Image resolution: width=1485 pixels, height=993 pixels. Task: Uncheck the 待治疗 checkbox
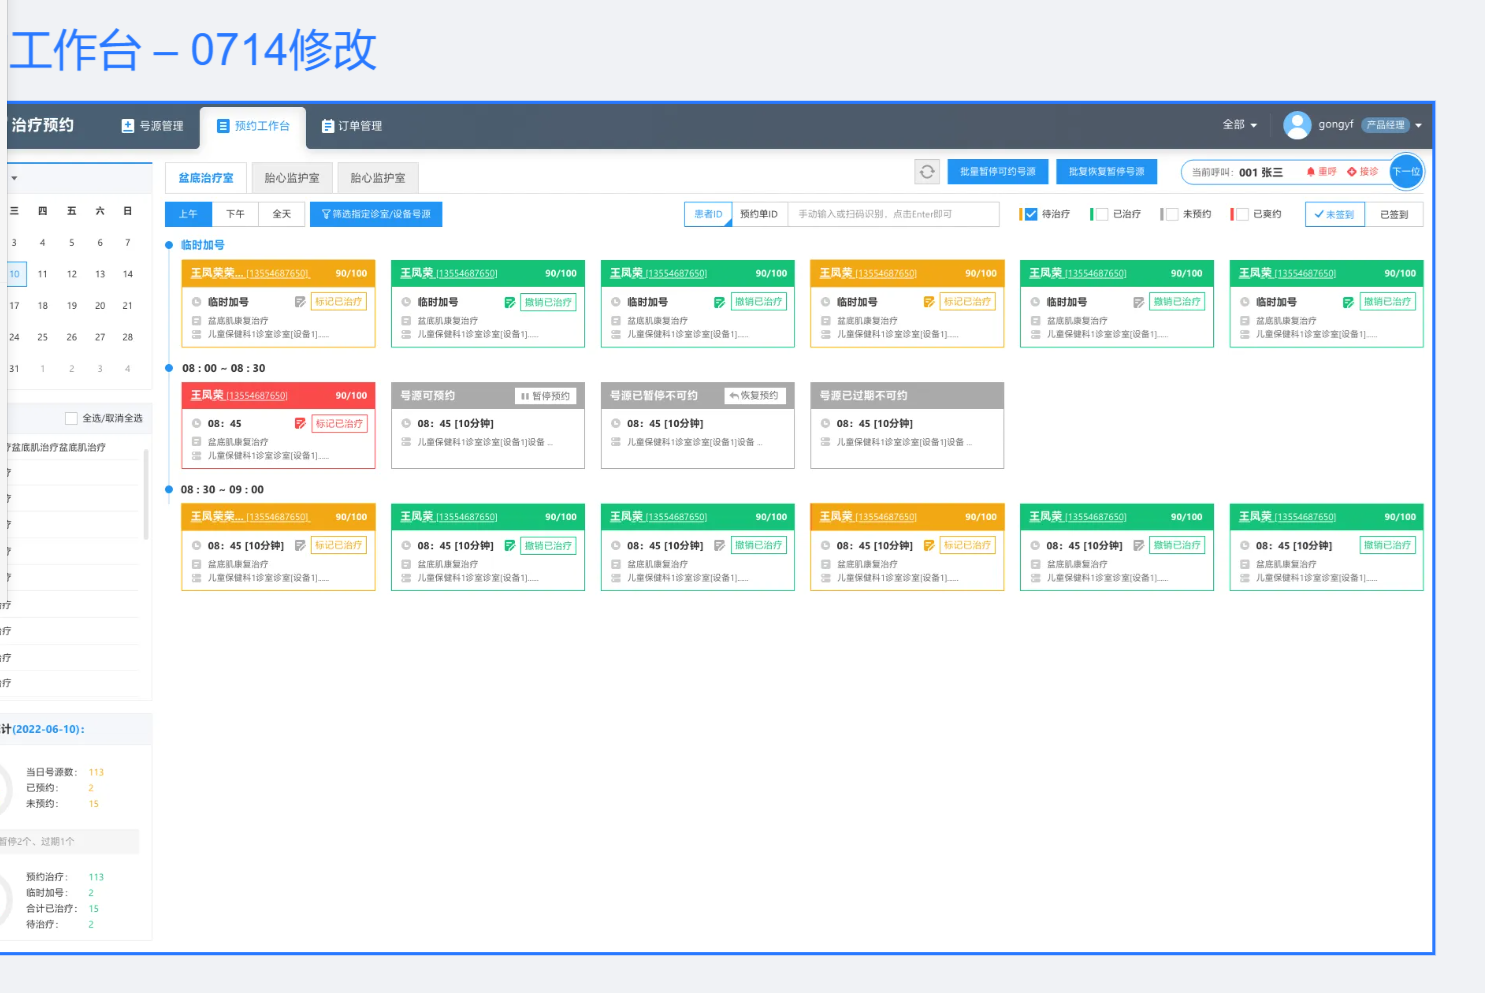[1031, 214]
